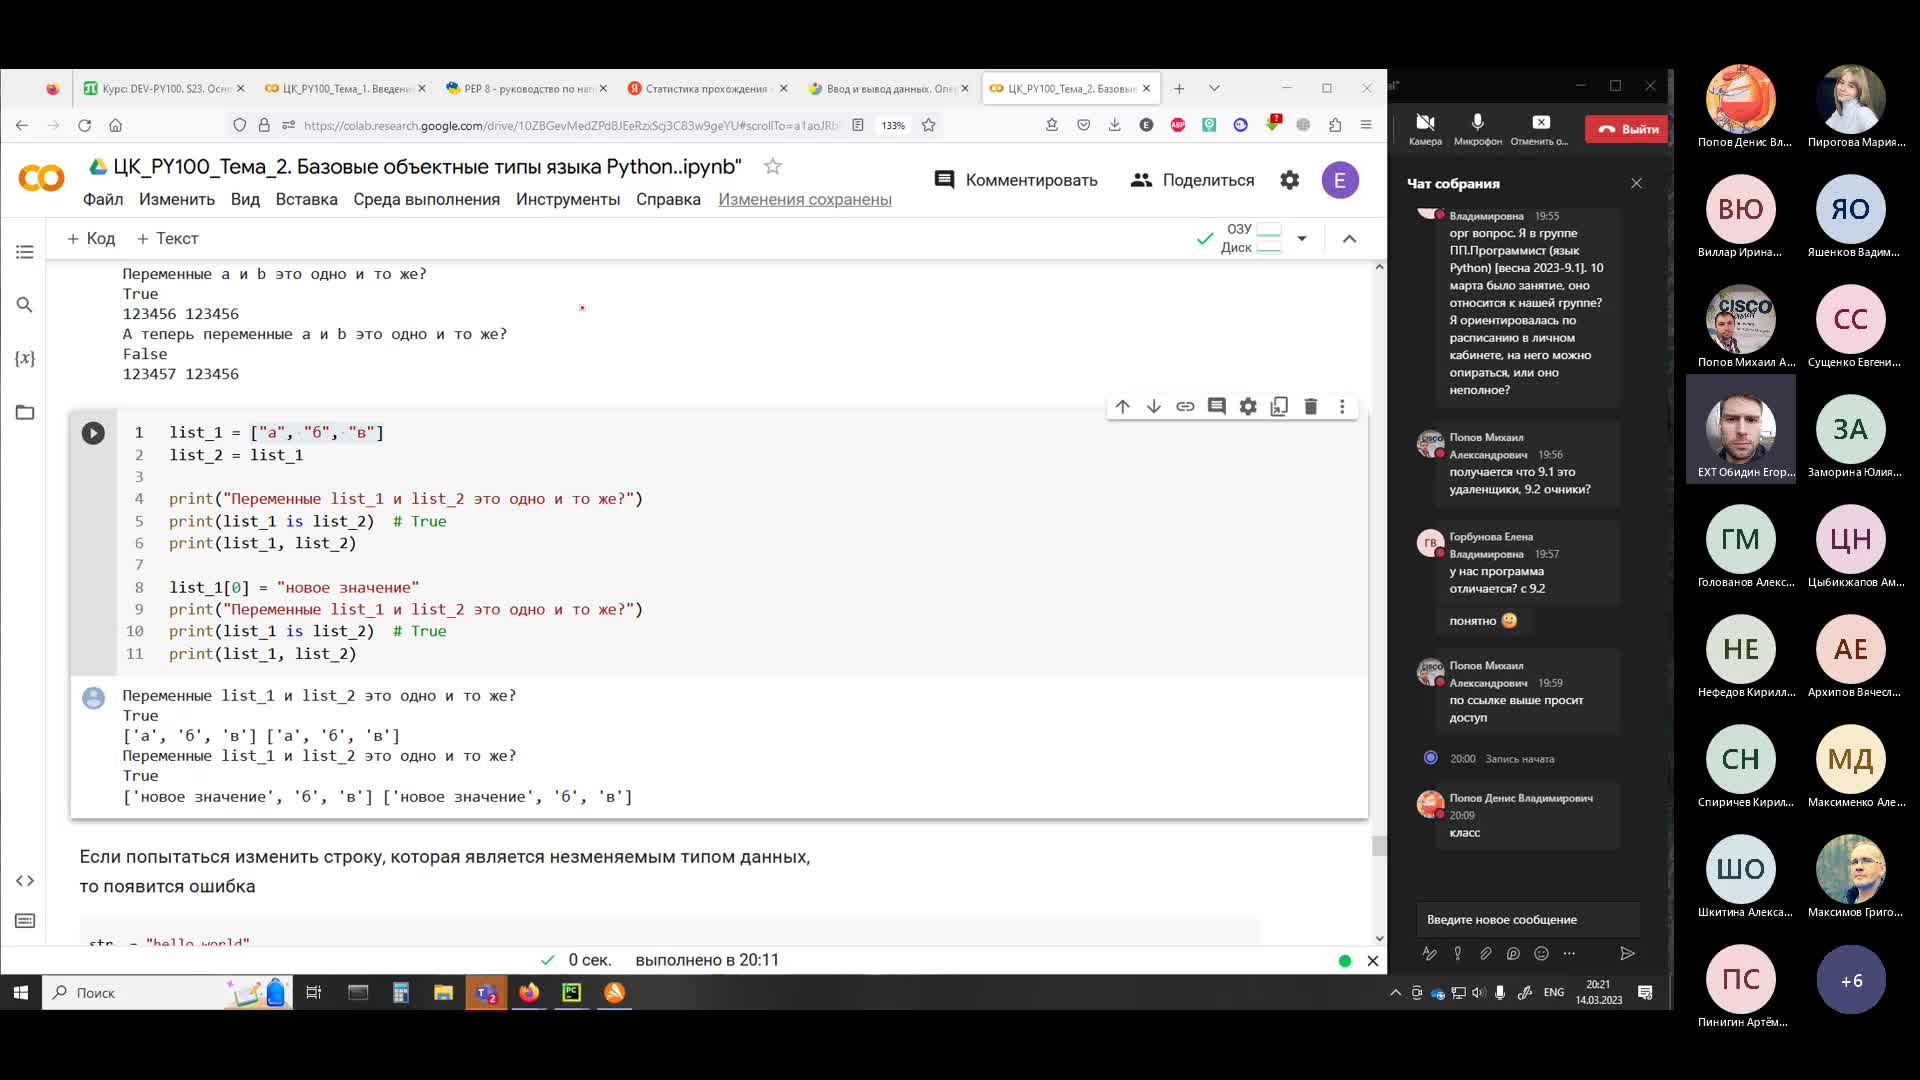Open Firefox application menu hamburger
The width and height of the screenshot is (1920, 1080).
(x=1366, y=125)
